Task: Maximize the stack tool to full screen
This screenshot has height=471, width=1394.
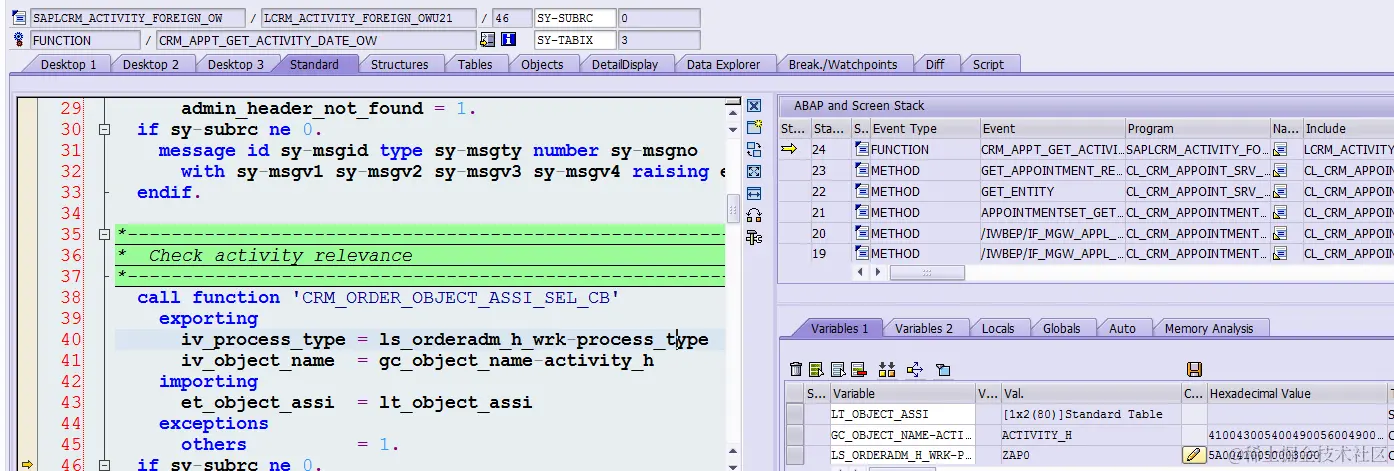Action: (x=755, y=172)
